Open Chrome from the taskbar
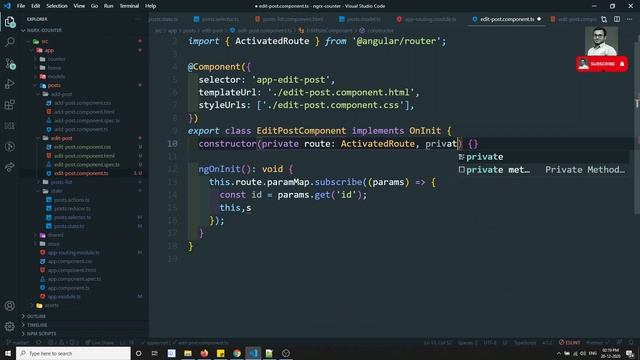The width and height of the screenshot is (640, 360). (237, 353)
